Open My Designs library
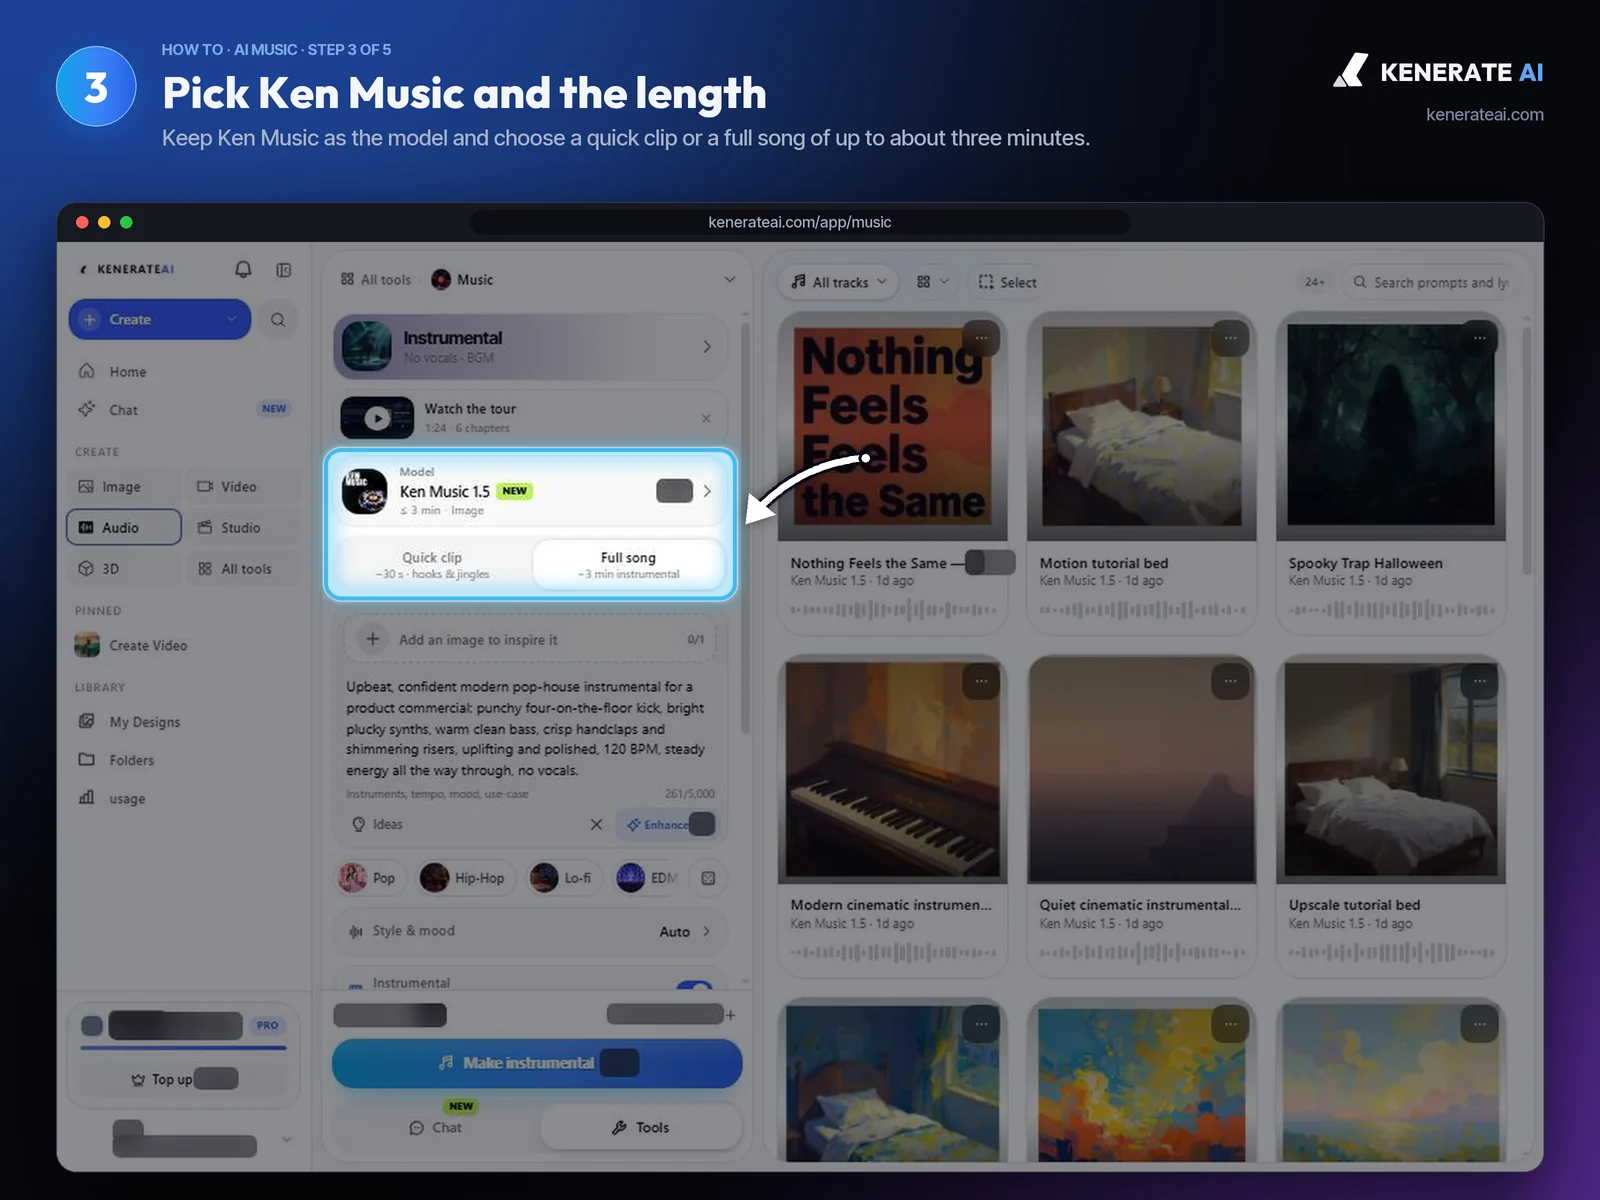Viewport: 1600px width, 1200px height. point(144,721)
